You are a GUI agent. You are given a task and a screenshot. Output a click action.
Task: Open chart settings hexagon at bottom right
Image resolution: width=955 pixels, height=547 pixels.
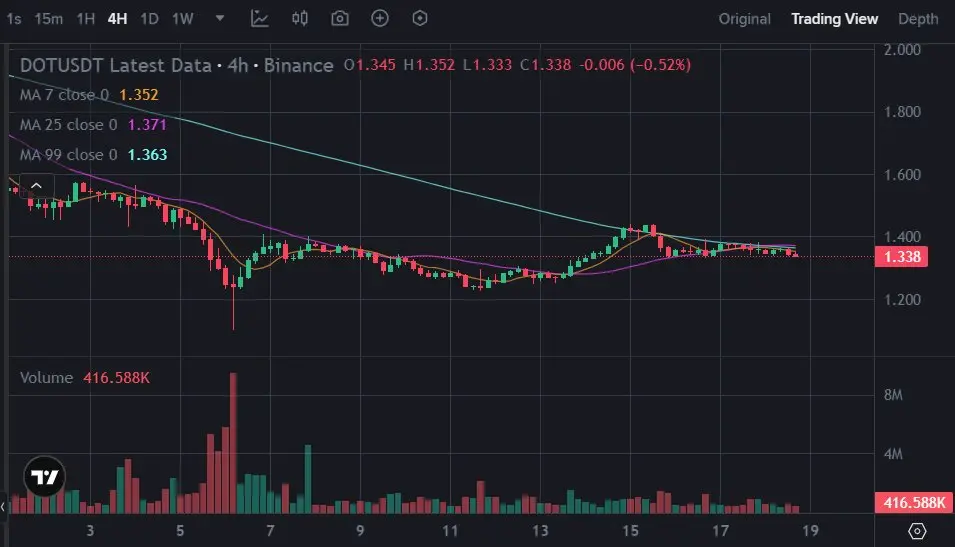(917, 530)
